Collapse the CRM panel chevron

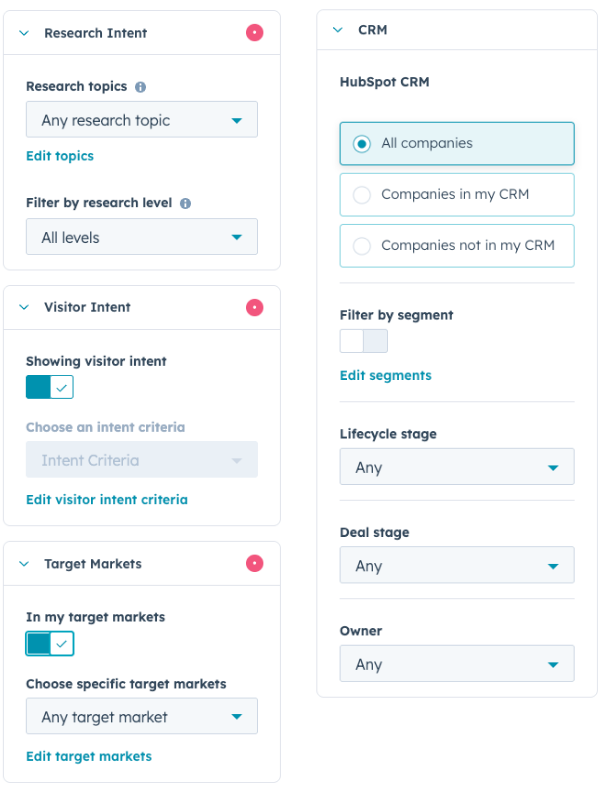tap(338, 30)
